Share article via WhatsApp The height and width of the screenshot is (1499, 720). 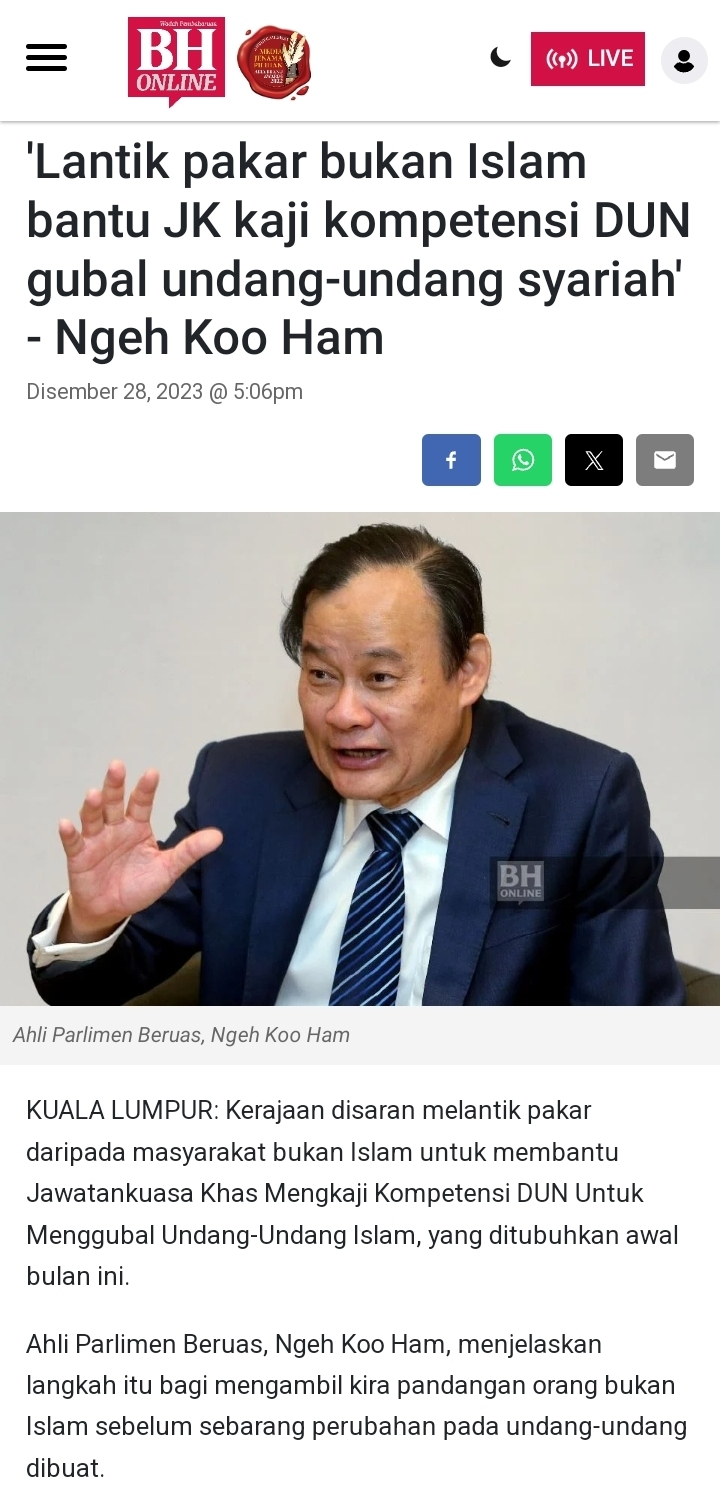coord(523,460)
